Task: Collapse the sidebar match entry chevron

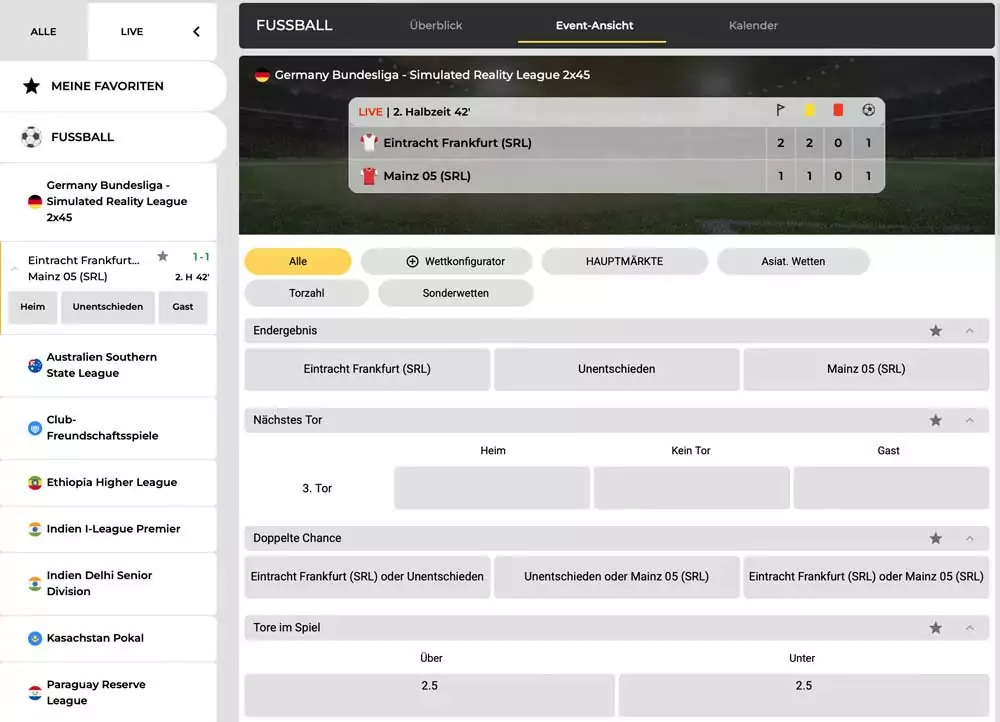Action: click(x=15, y=269)
